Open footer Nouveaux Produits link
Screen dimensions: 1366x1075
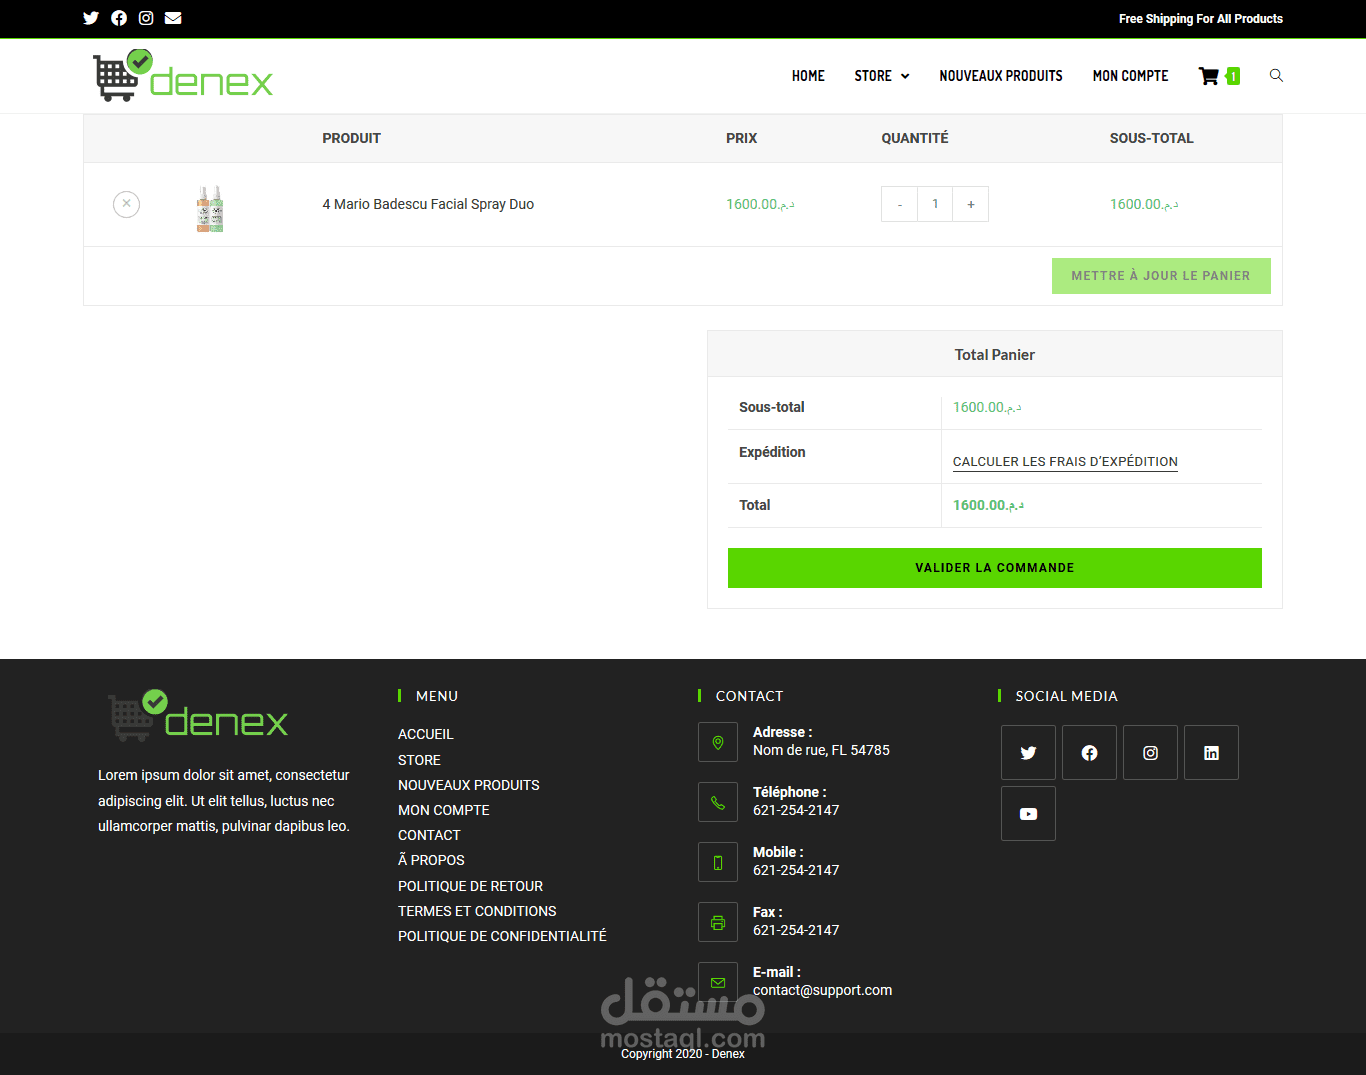pyautogui.click(x=469, y=785)
